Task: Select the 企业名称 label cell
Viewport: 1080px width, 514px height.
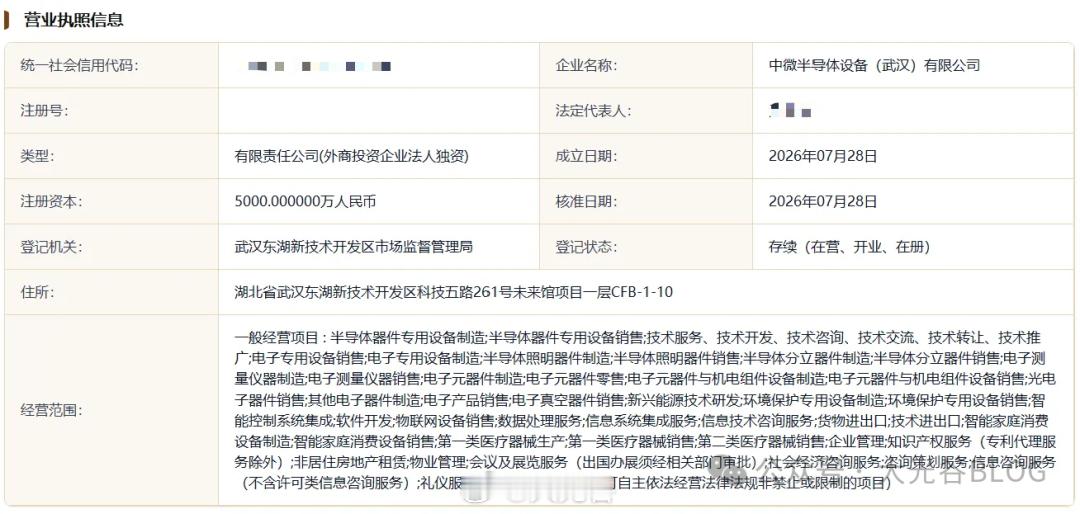Action: 646,65
